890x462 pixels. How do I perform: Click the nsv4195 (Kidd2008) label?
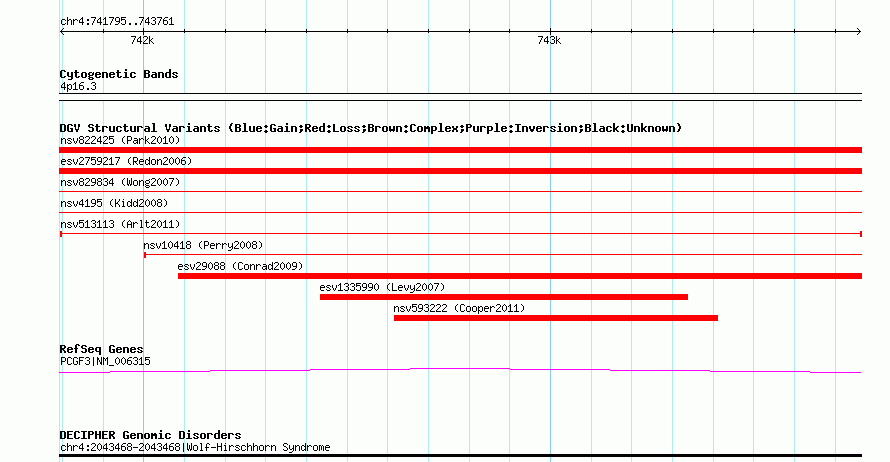pyautogui.click(x=114, y=203)
